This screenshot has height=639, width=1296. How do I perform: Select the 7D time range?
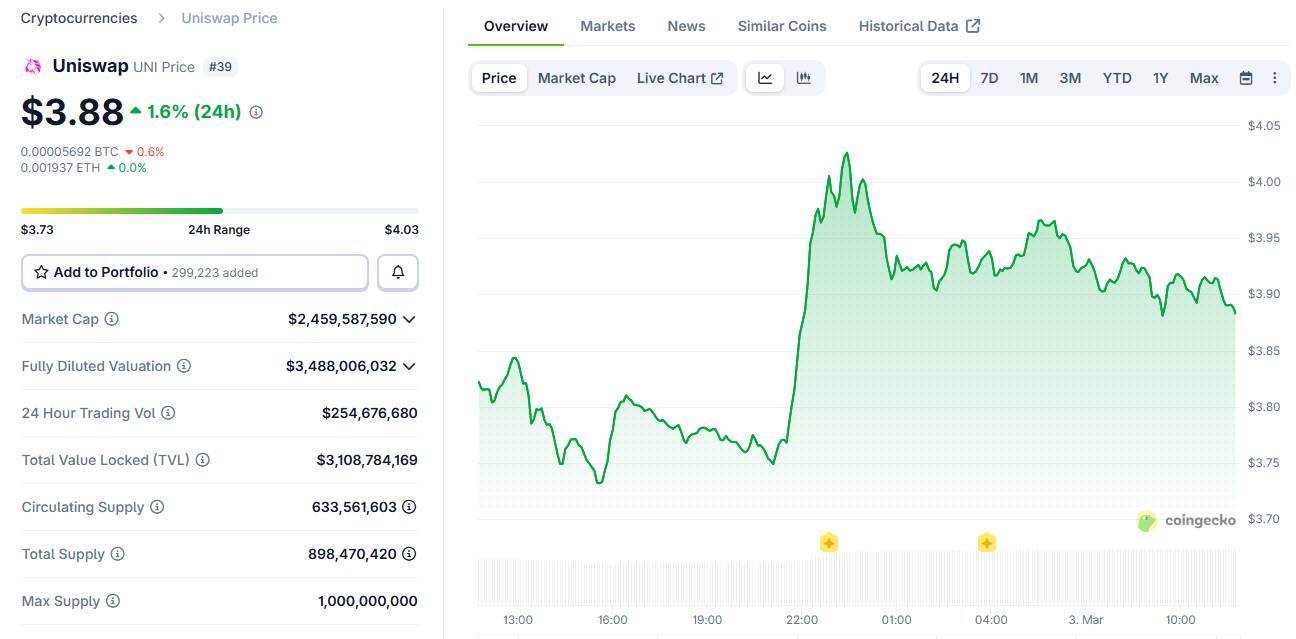[989, 78]
